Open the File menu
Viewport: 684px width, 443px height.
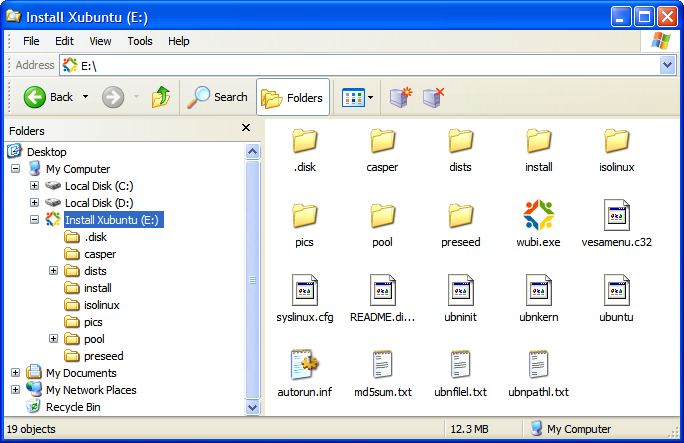[x=31, y=41]
